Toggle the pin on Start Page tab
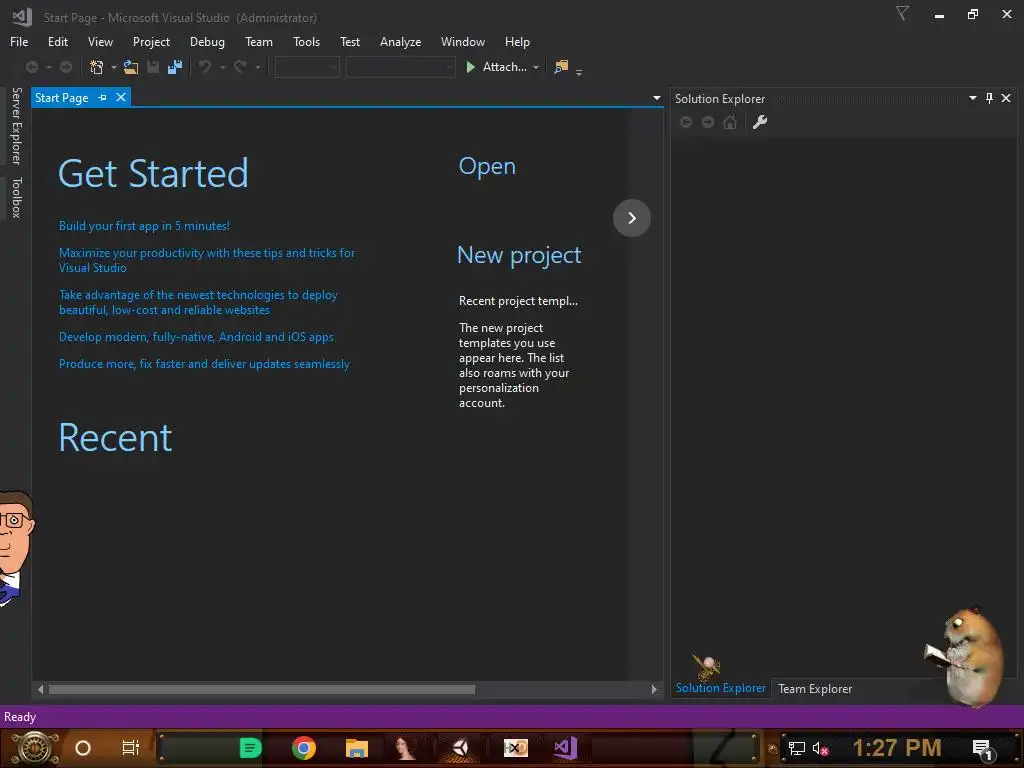 [102, 97]
